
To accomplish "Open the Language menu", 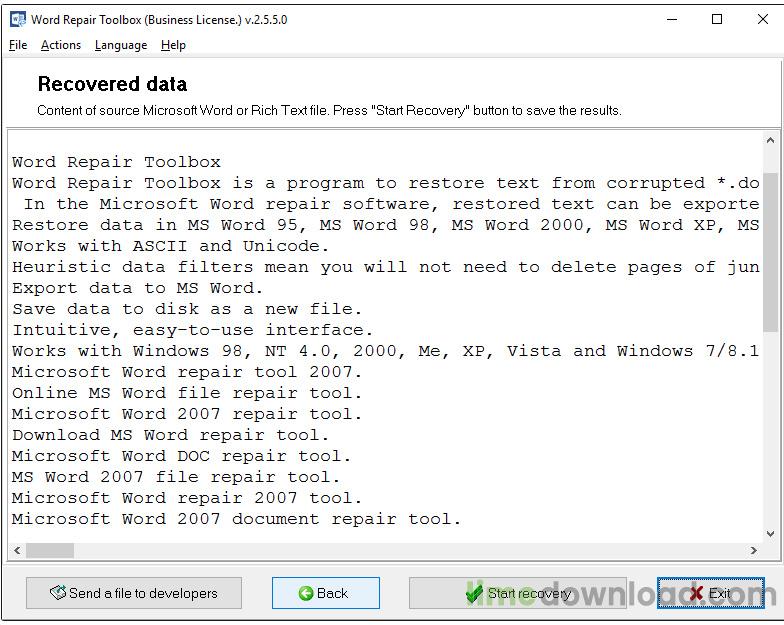I will (120, 45).
